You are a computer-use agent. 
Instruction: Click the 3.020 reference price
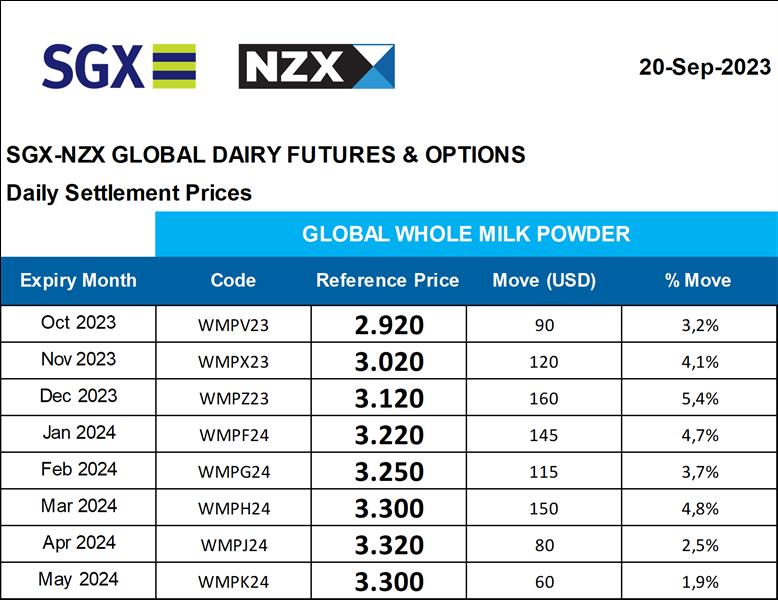(389, 362)
